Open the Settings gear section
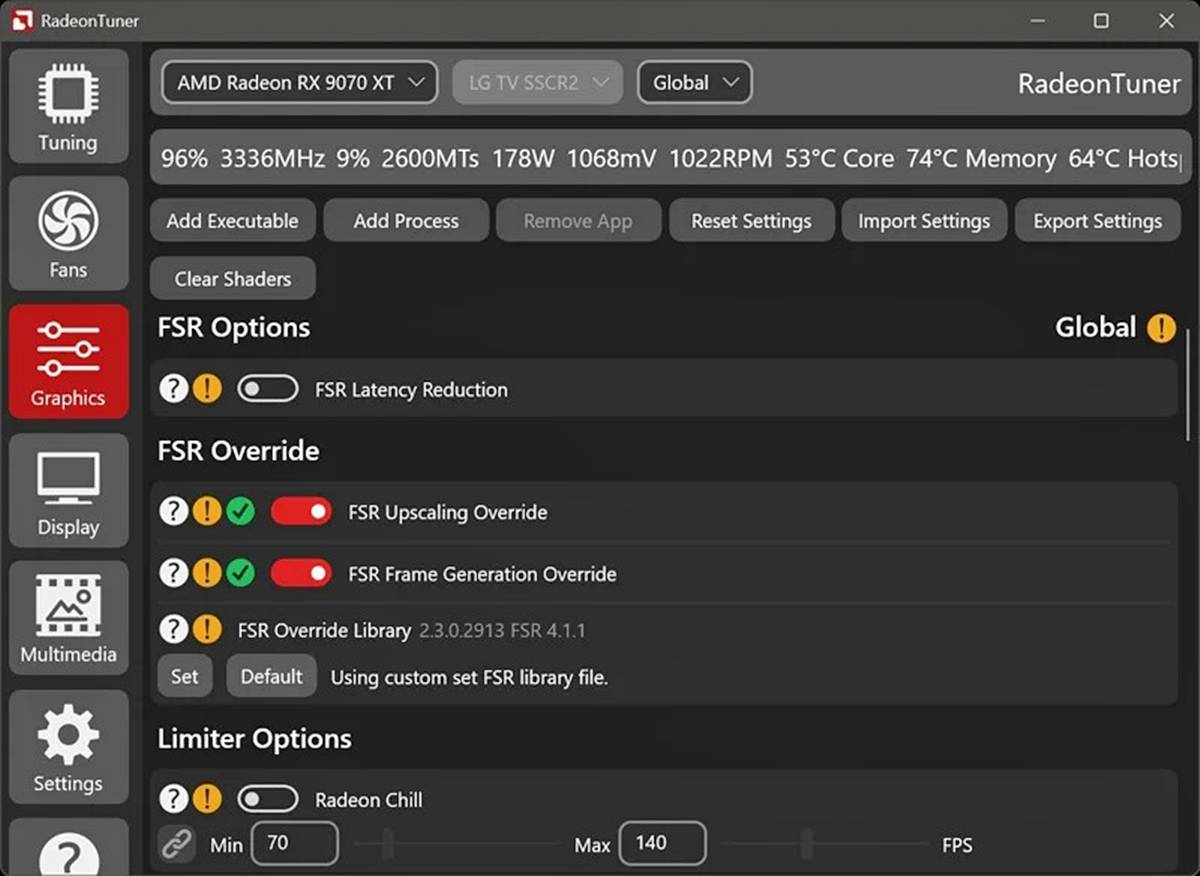This screenshot has height=876, width=1200. [x=68, y=746]
